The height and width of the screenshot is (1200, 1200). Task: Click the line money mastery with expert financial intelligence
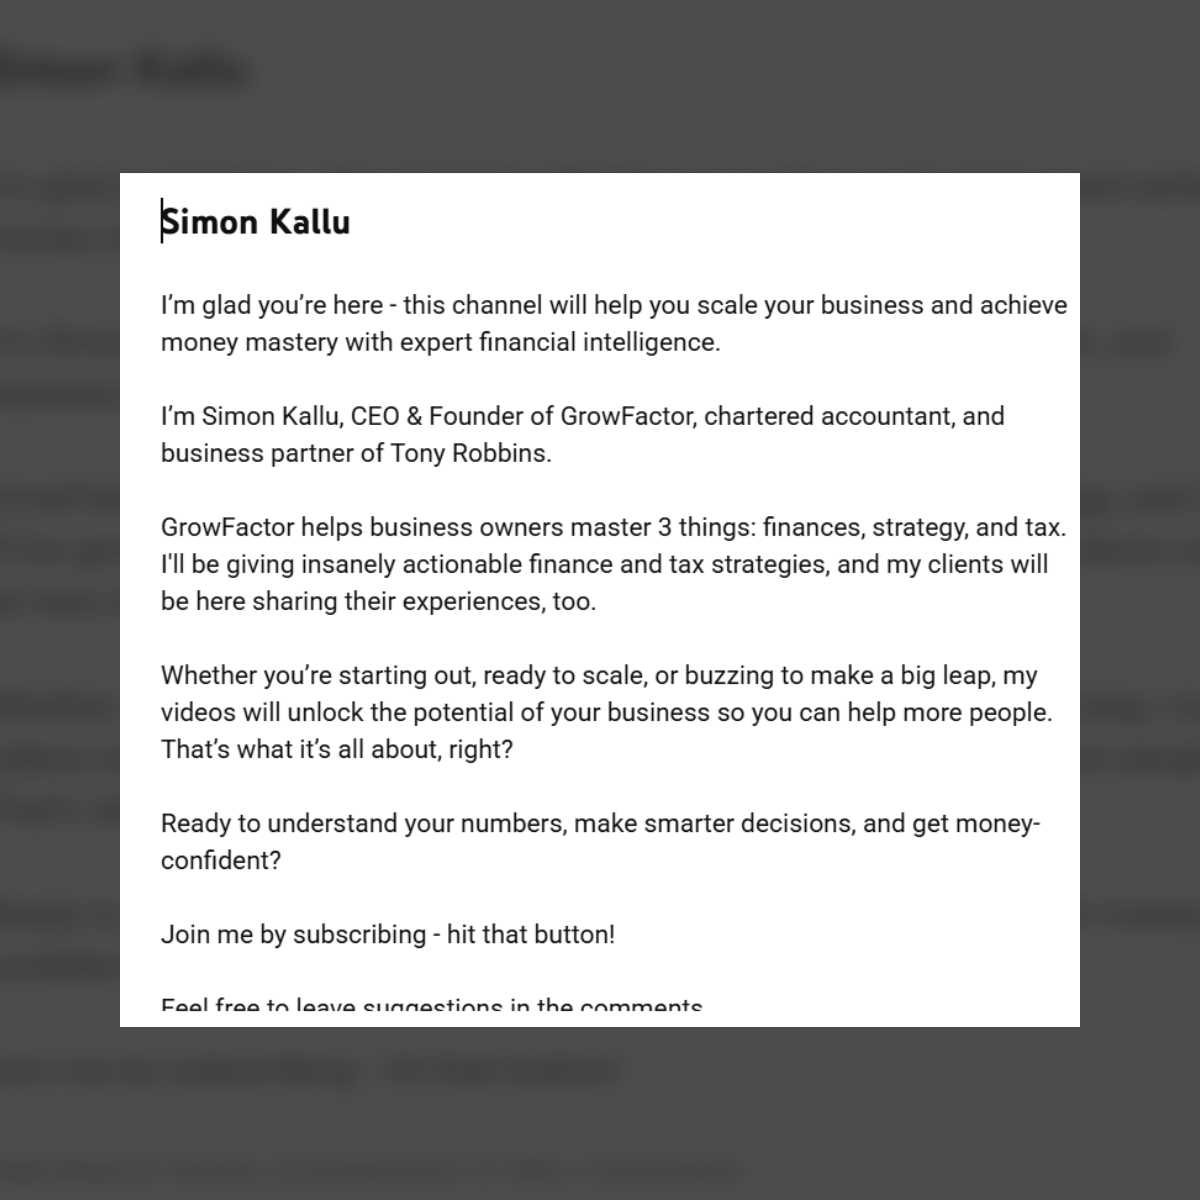click(441, 342)
